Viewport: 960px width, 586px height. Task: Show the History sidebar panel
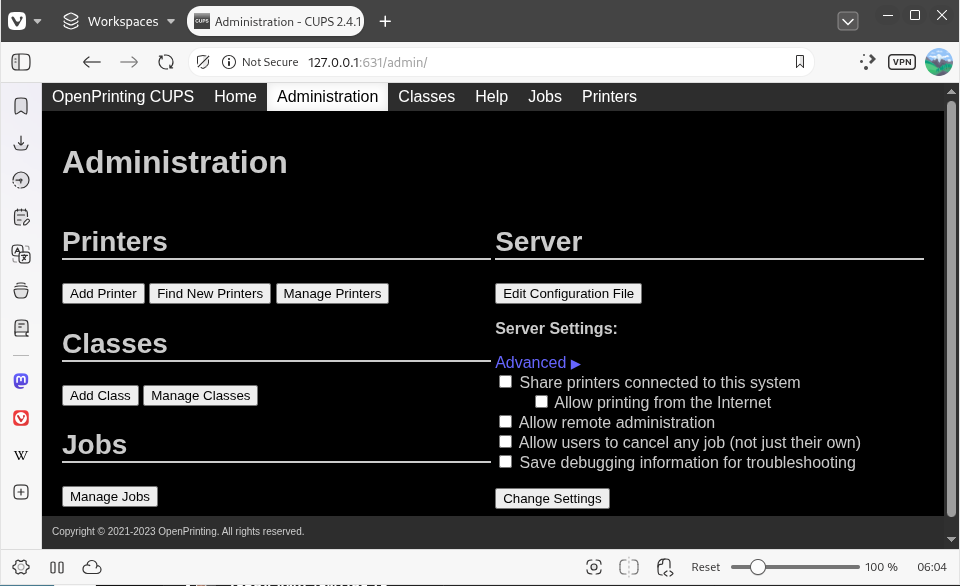(x=21, y=180)
